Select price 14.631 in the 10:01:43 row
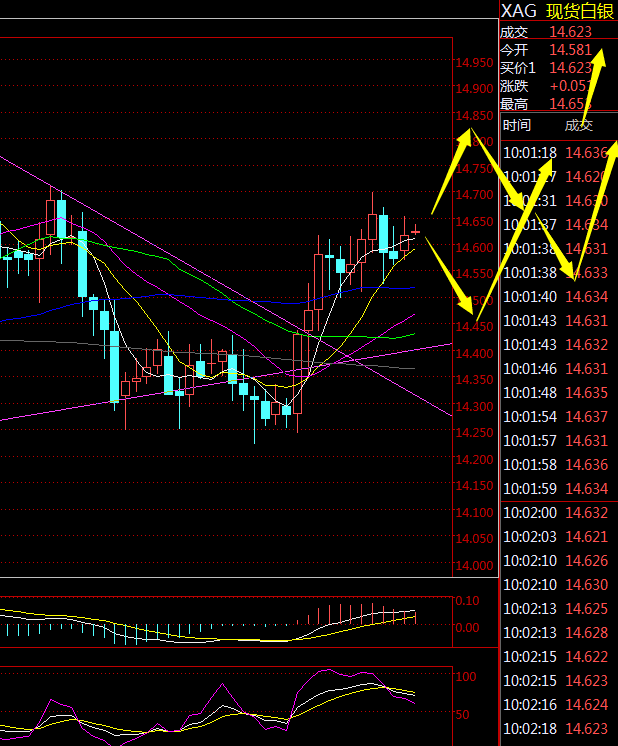Viewport: 618px width, 746px height. pos(587,320)
